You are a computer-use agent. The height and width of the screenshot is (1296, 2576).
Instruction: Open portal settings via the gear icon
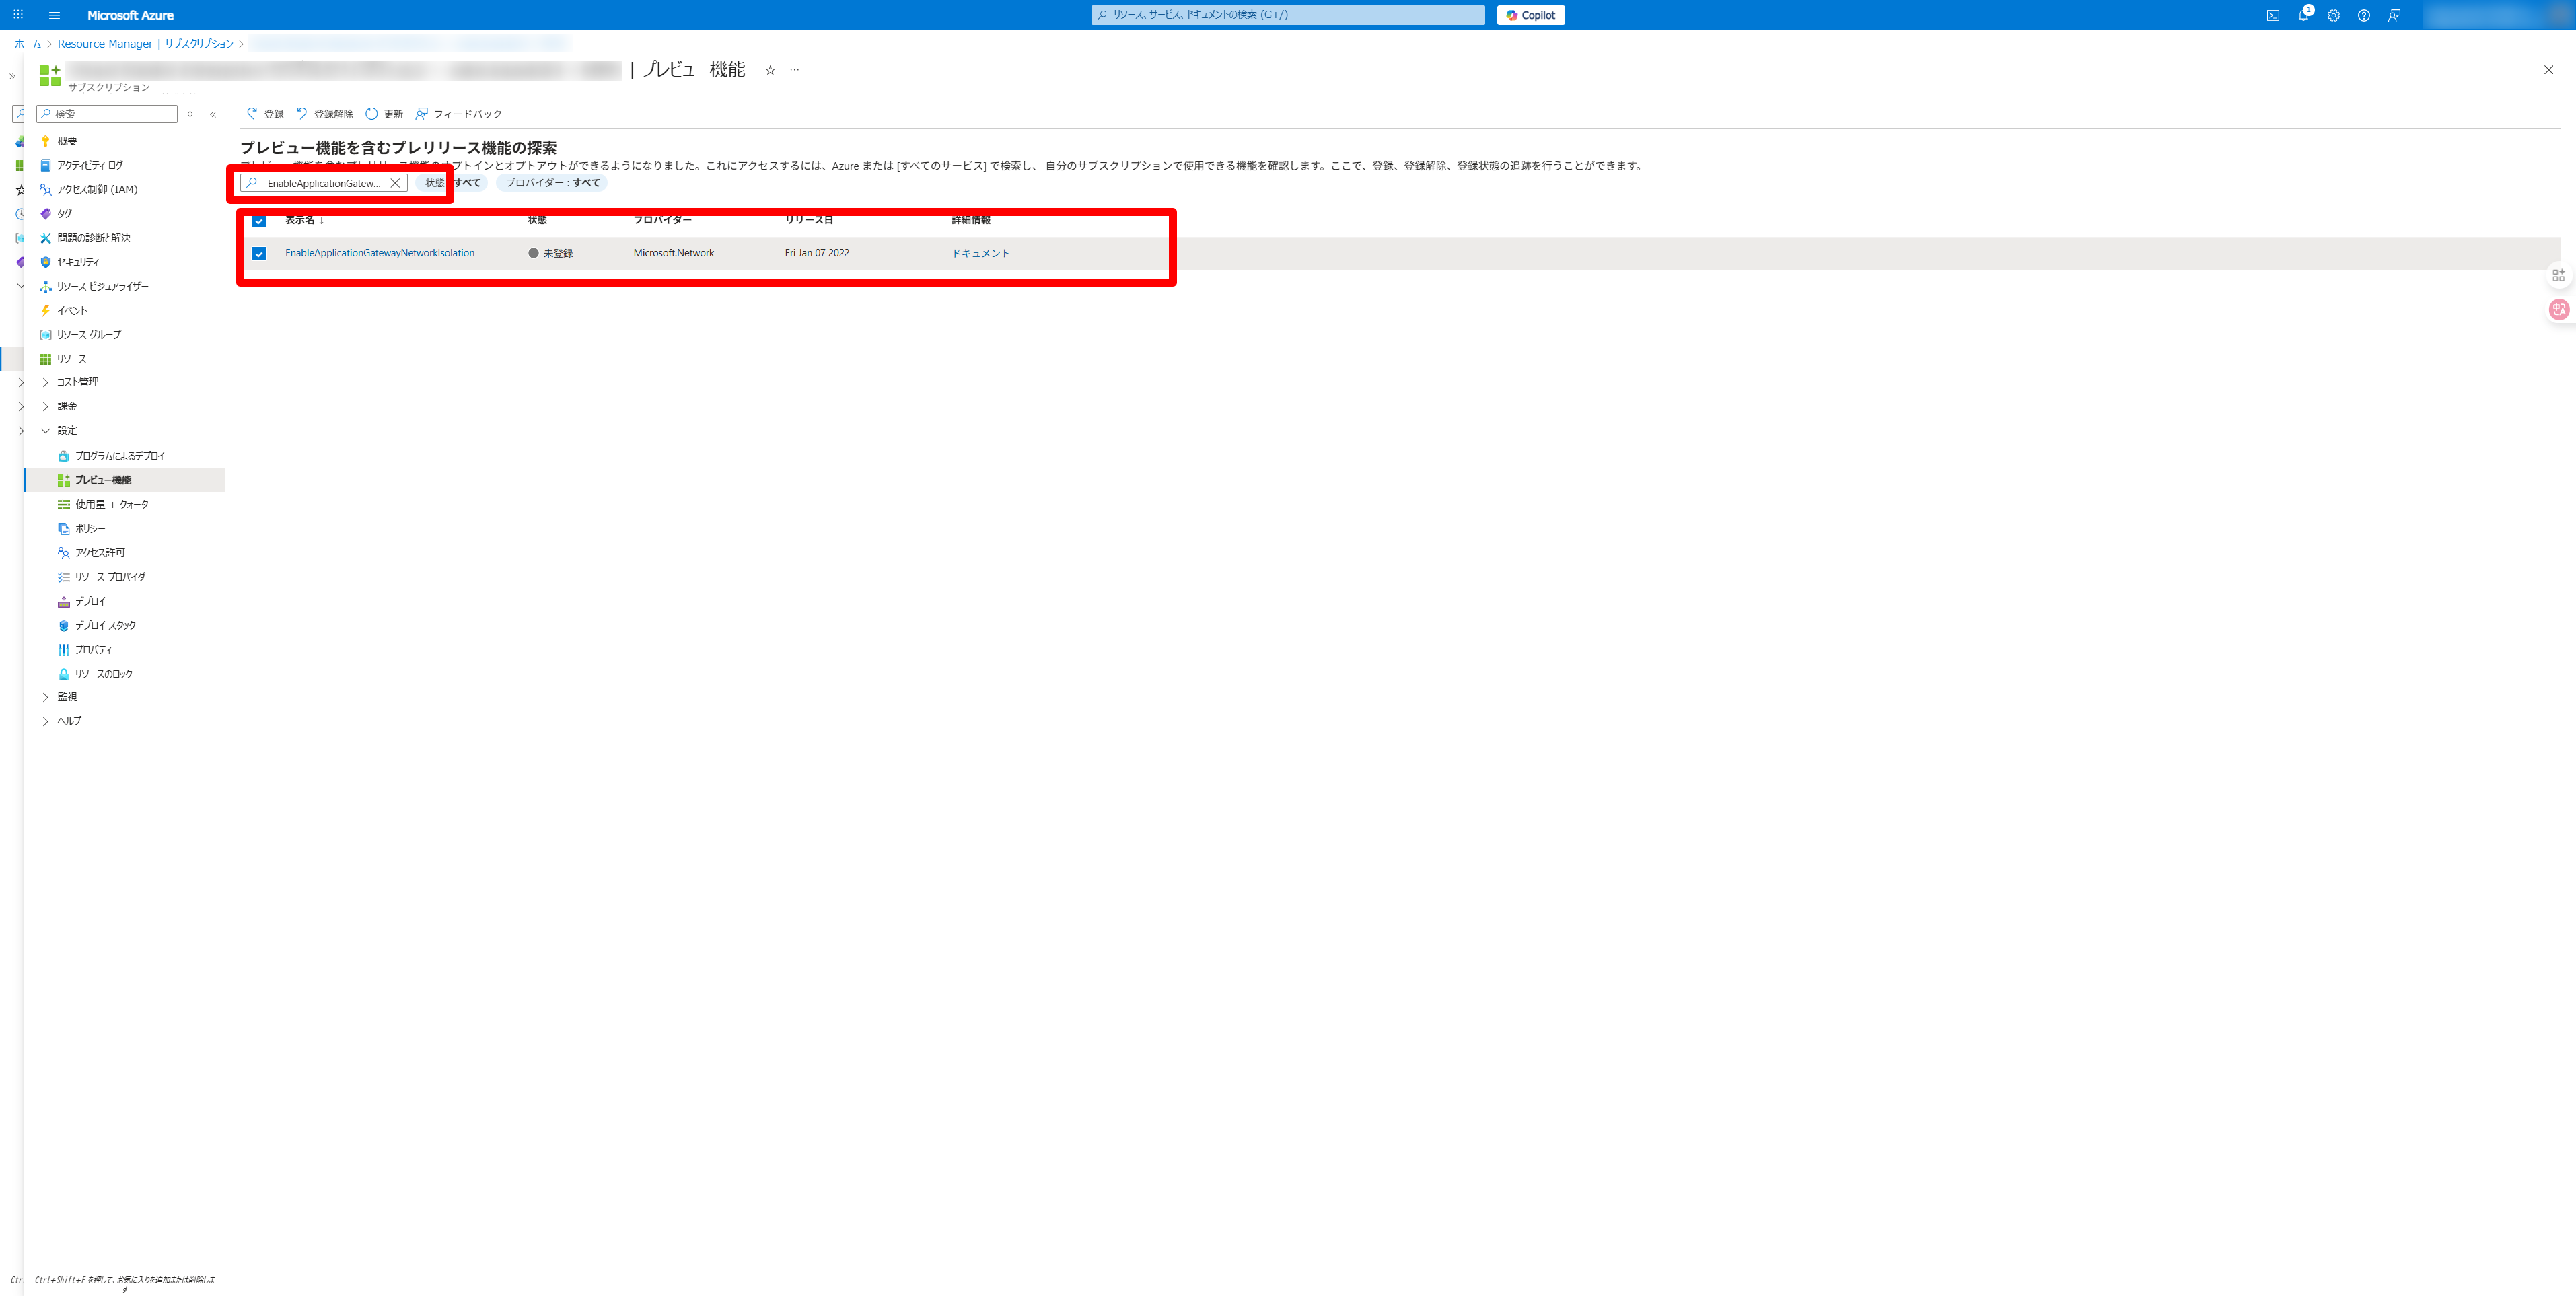click(x=2333, y=15)
